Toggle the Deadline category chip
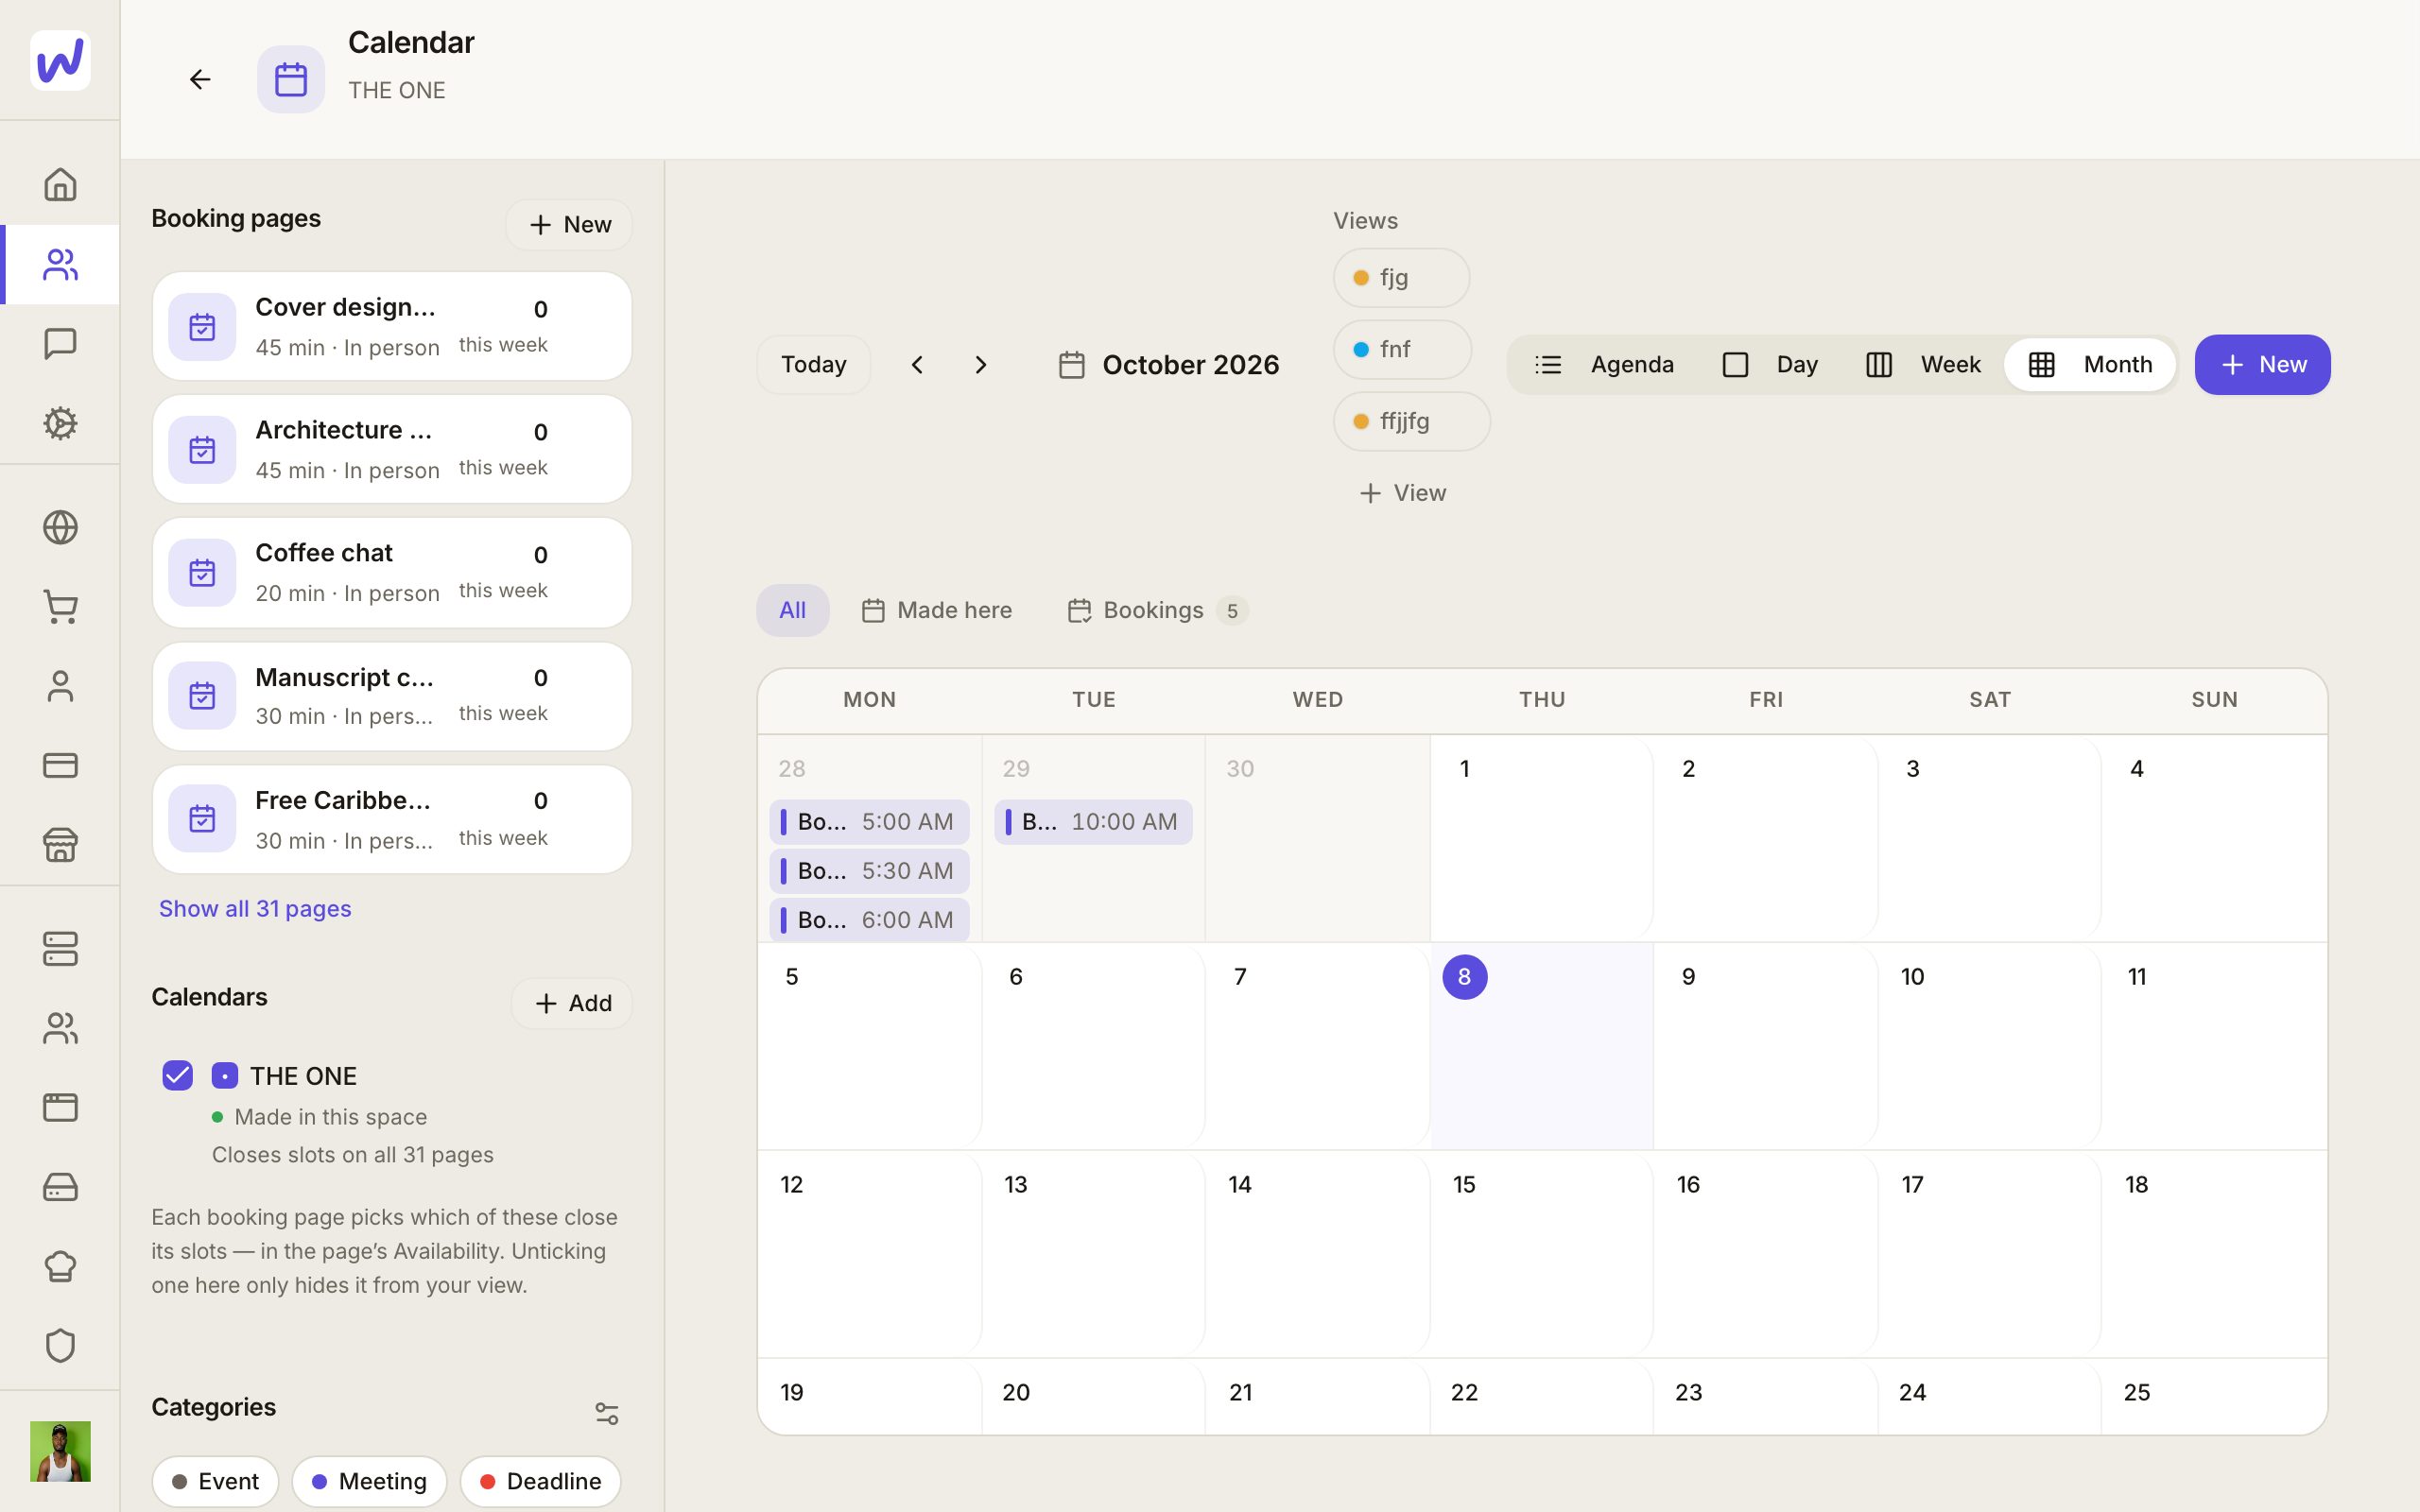 pyautogui.click(x=540, y=1481)
